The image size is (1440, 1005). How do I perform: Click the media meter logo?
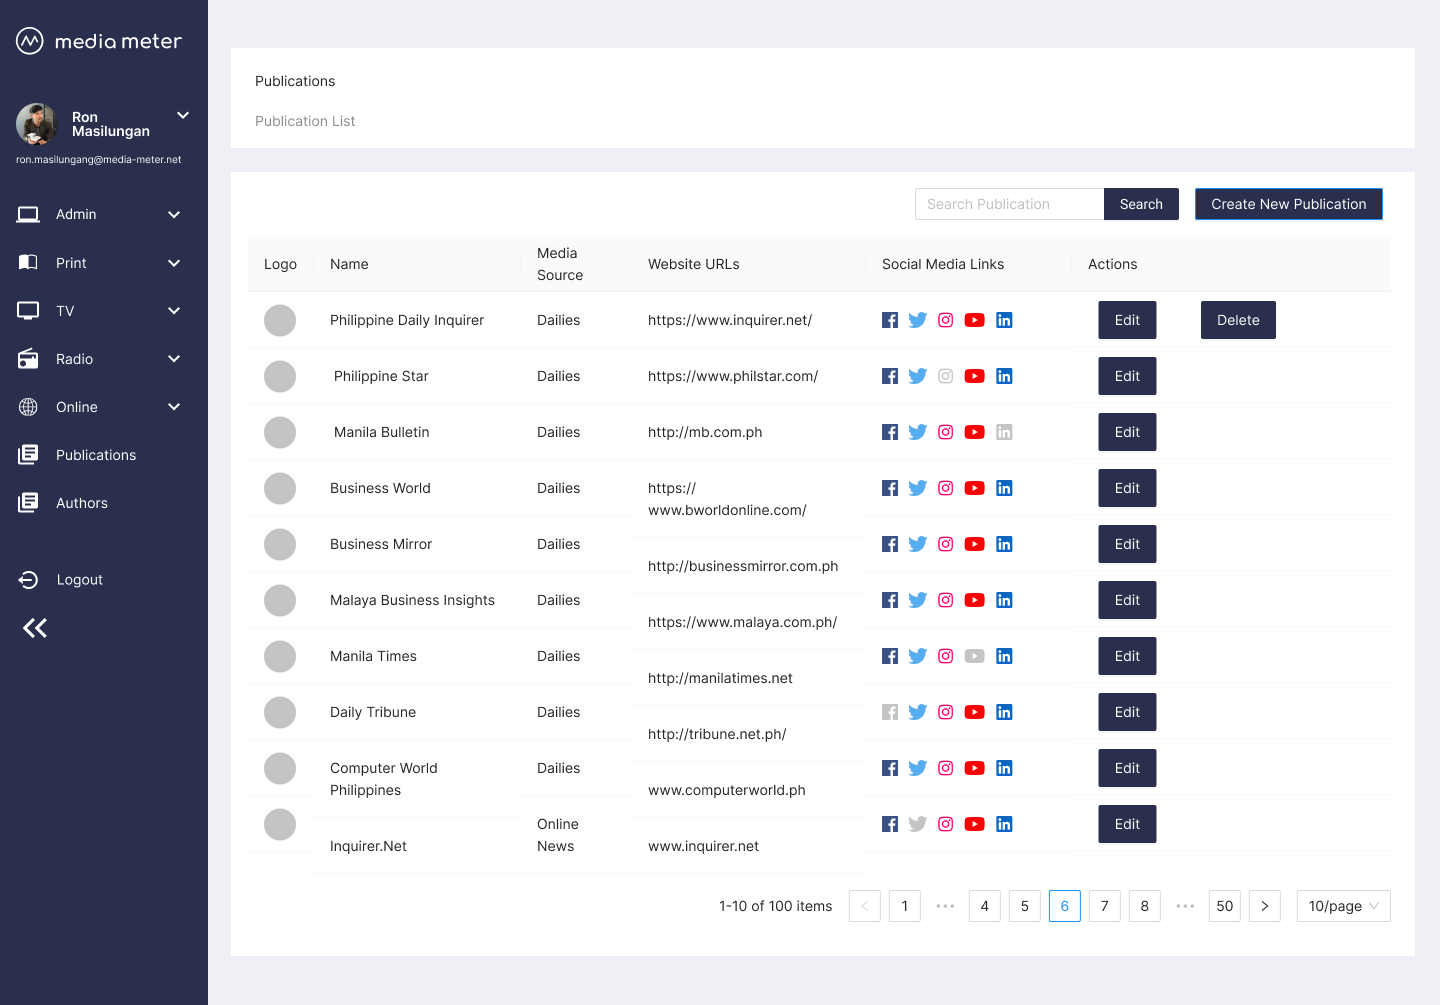pyautogui.click(x=30, y=41)
